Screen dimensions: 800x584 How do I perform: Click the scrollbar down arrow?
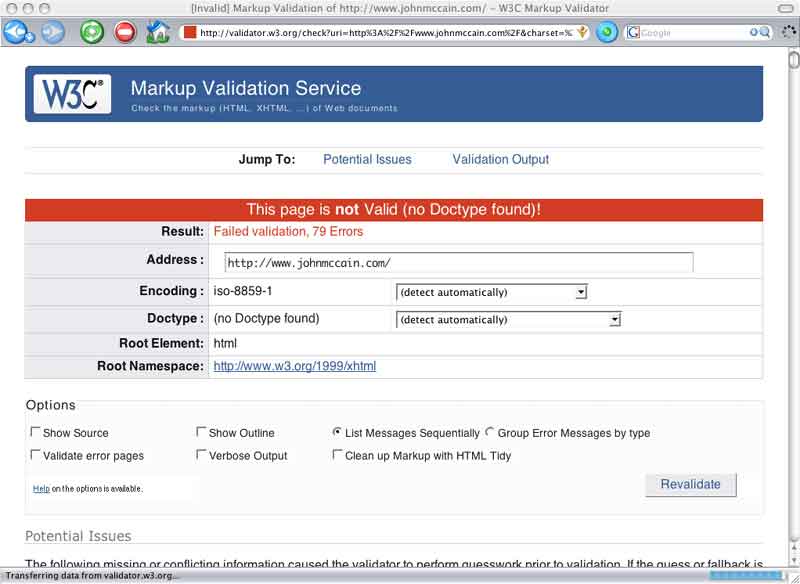click(794, 560)
